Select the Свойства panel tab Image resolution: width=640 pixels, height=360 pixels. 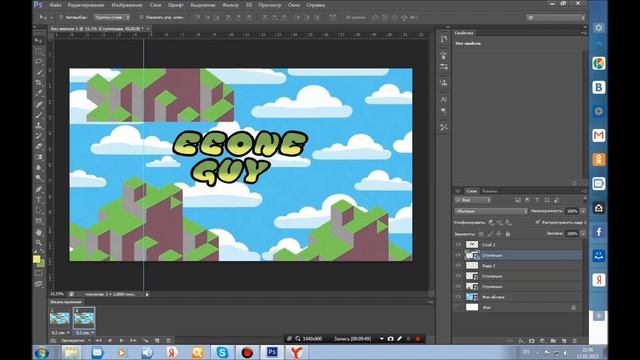(x=464, y=33)
